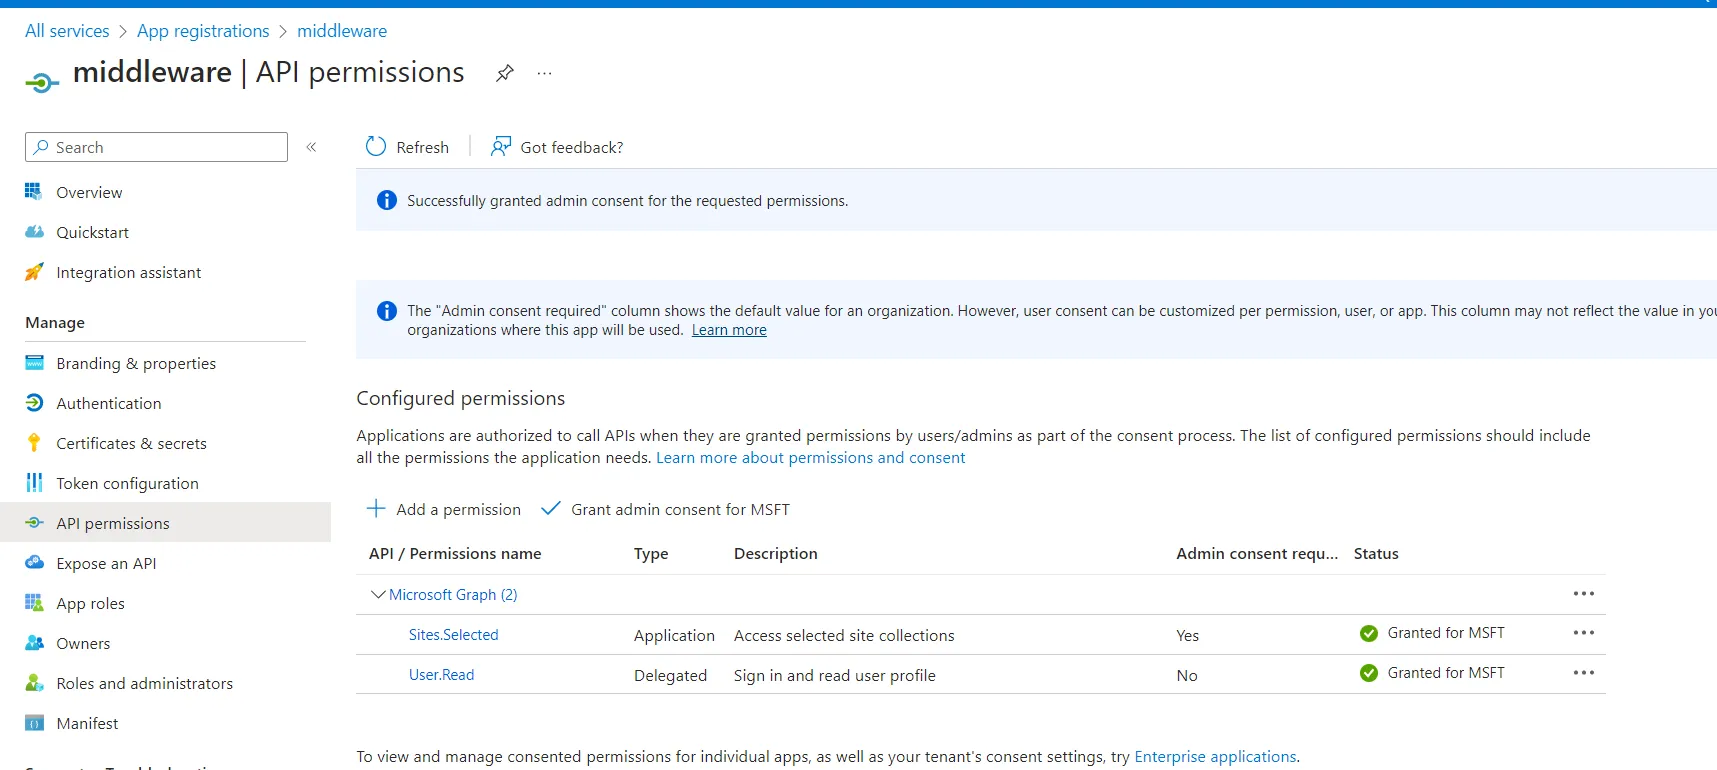Open the ellipsis menu for Sites.Selected row
This screenshot has height=770, width=1717.
point(1583,633)
